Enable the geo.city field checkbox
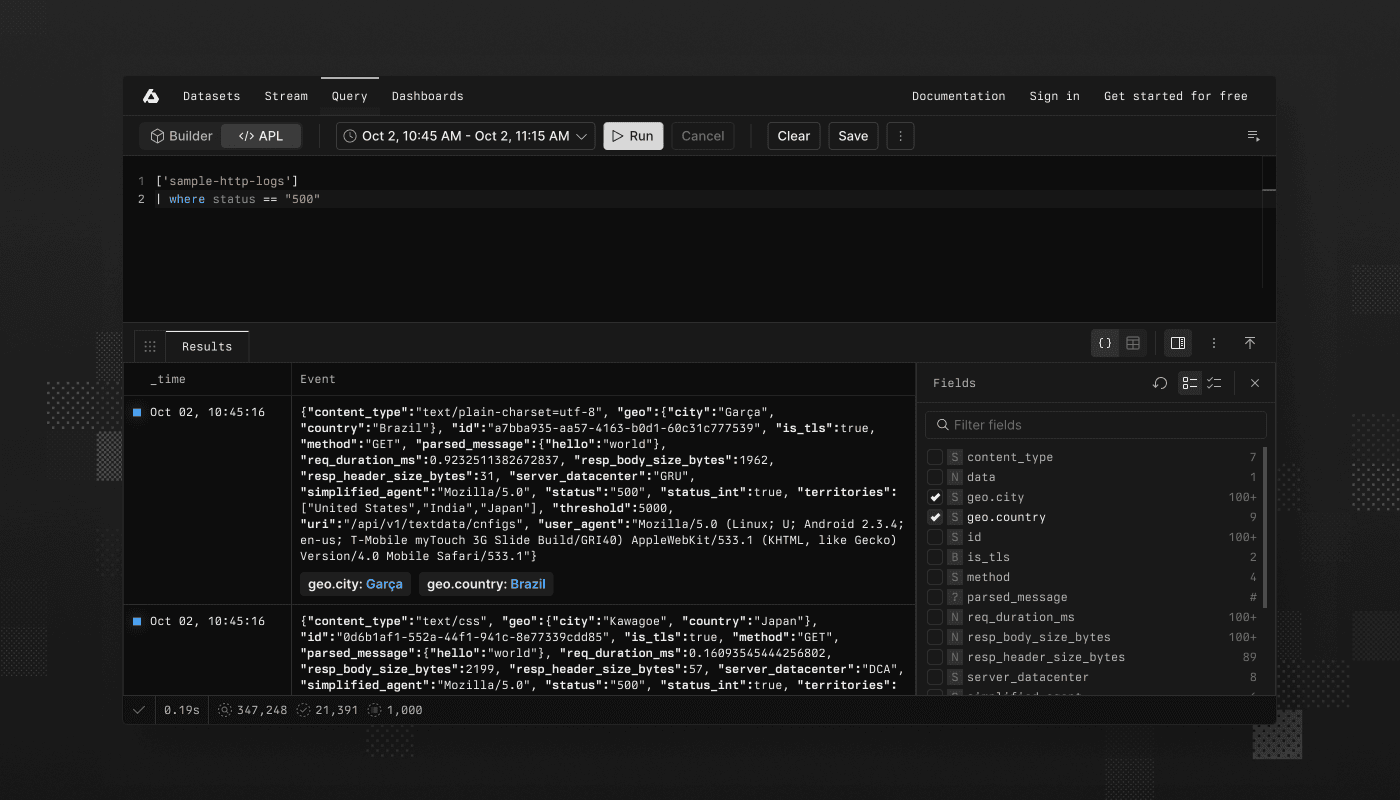 [935, 497]
